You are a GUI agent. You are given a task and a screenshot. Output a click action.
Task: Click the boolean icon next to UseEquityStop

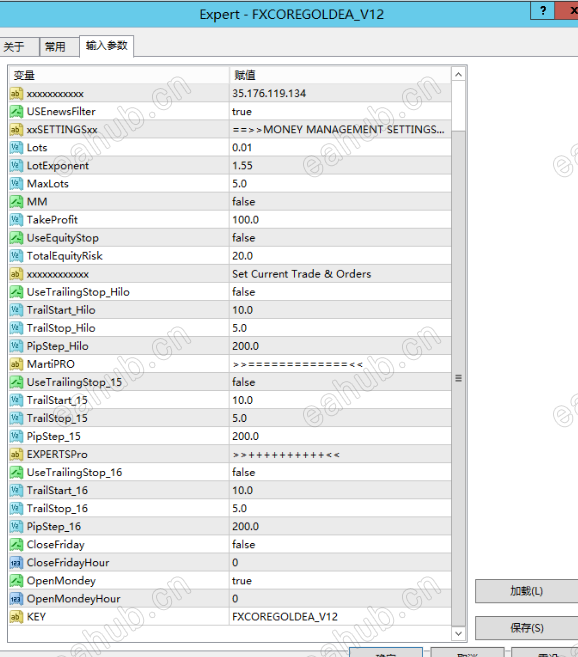pyautogui.click(x=16, y=238)
